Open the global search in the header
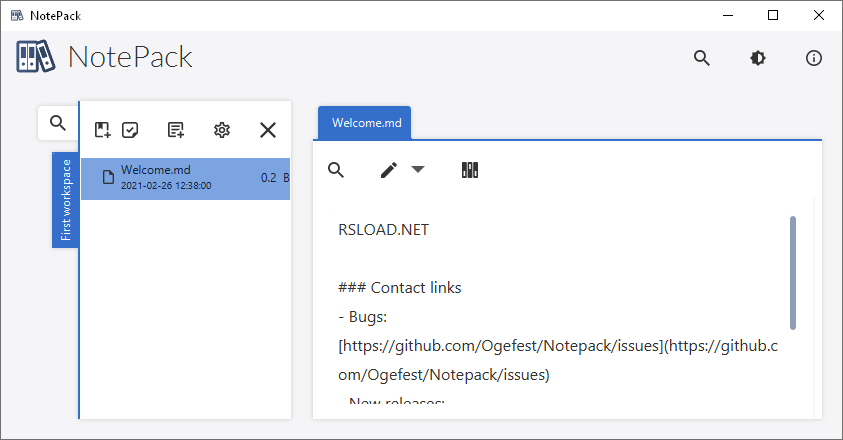This screenshot has height=440, width=843. (702, 58)
